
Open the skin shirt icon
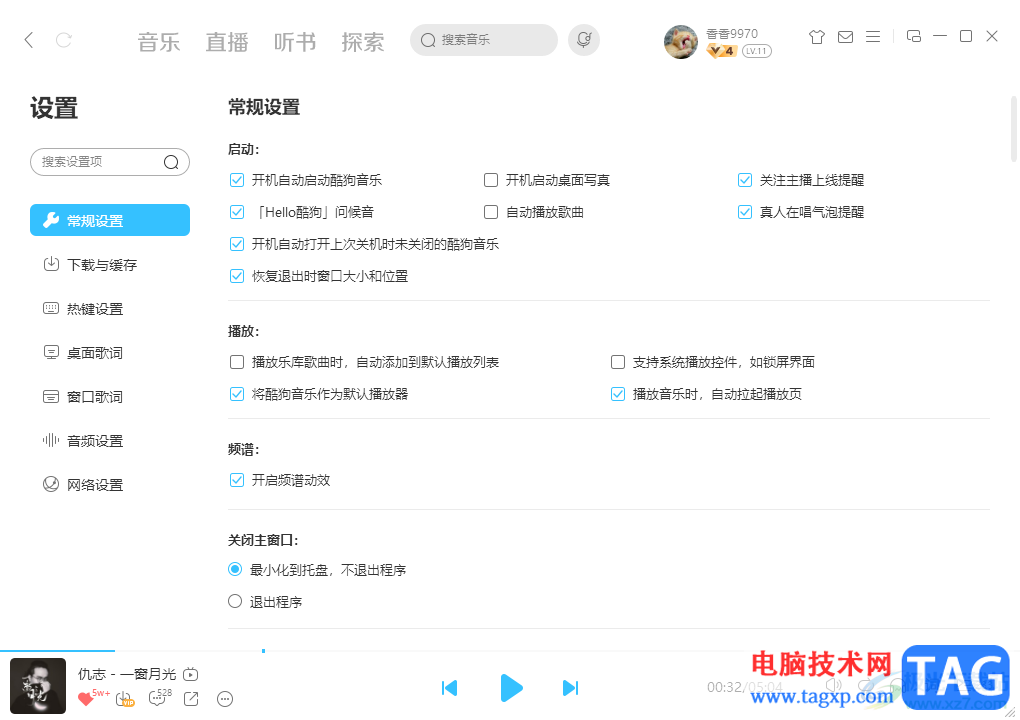[x=817, y=36]
